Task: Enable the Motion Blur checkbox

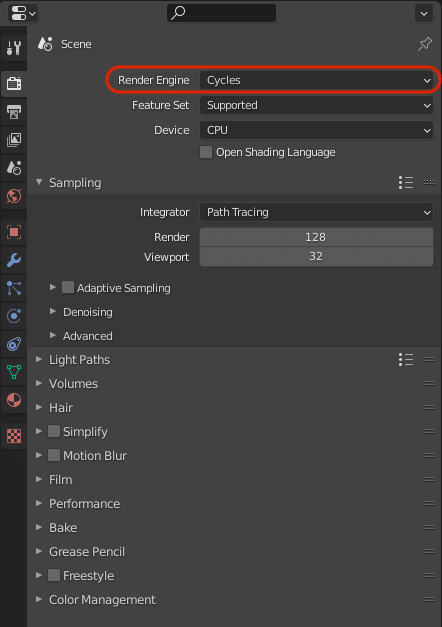Action: 54,455
